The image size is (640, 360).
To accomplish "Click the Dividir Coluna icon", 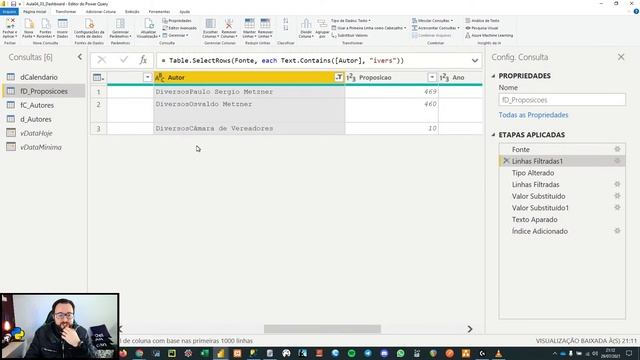I will pyautogui.click(x=306, y=24).
